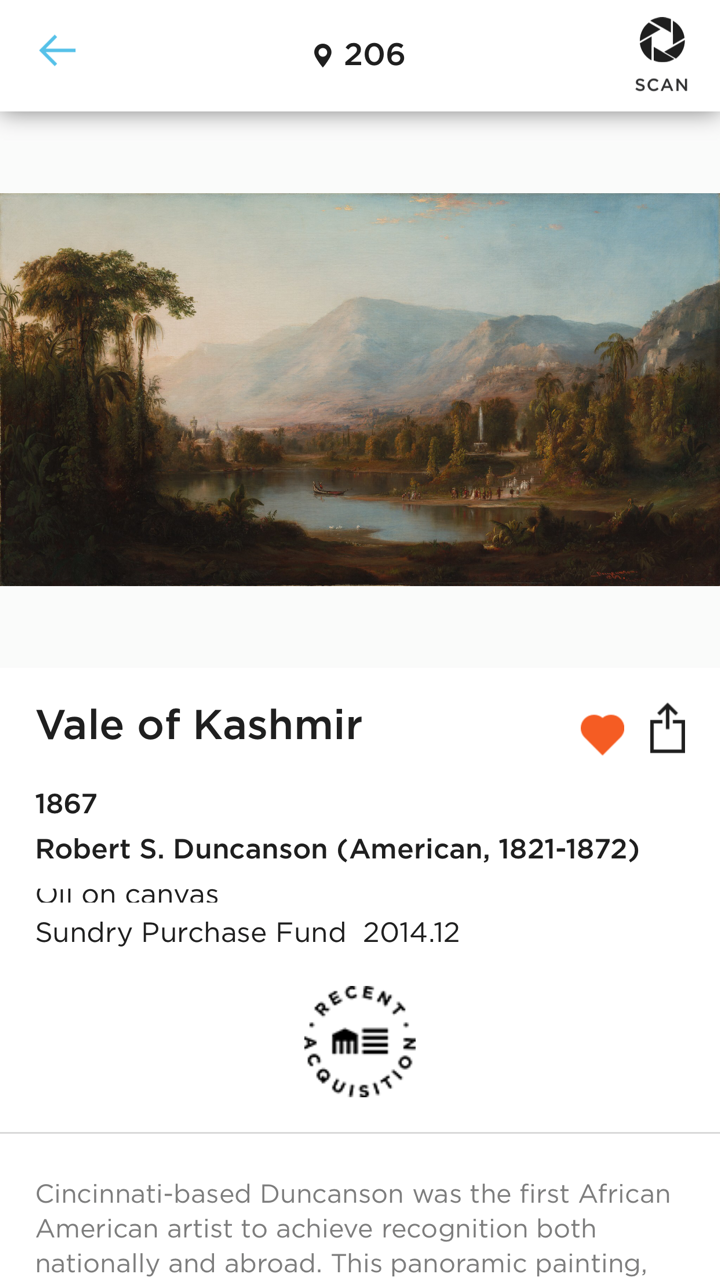Viewport: 720px width, 1280px height.
Task: Tap the Vale of Kashmir title
Action: 199,725
